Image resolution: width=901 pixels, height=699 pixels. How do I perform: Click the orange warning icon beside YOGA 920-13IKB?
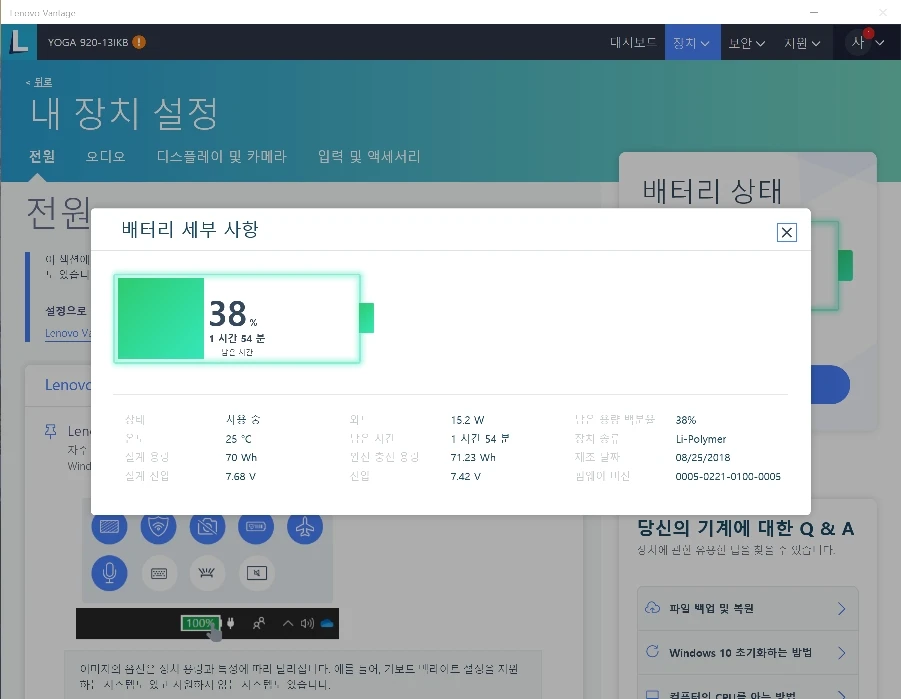(139, 42)
